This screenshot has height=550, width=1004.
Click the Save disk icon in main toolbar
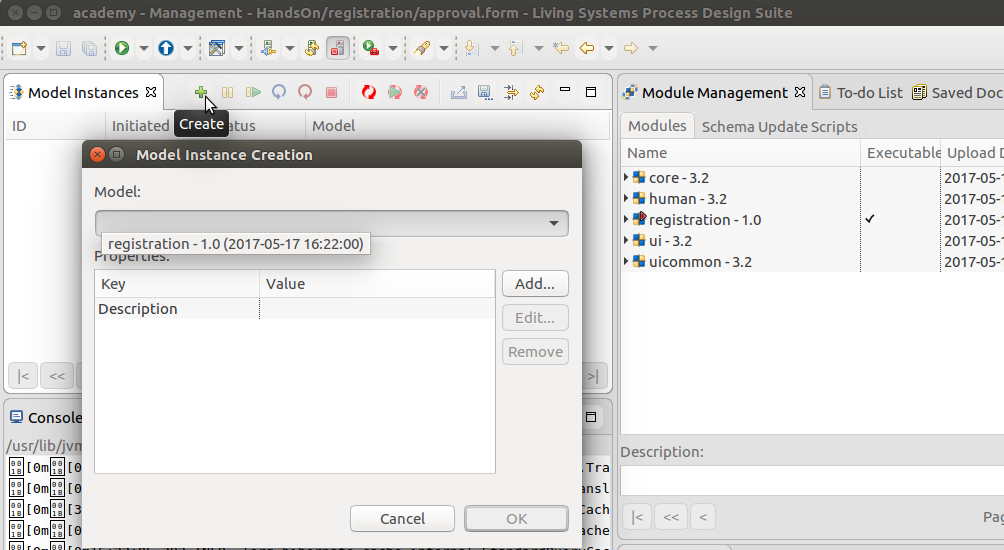63,48
